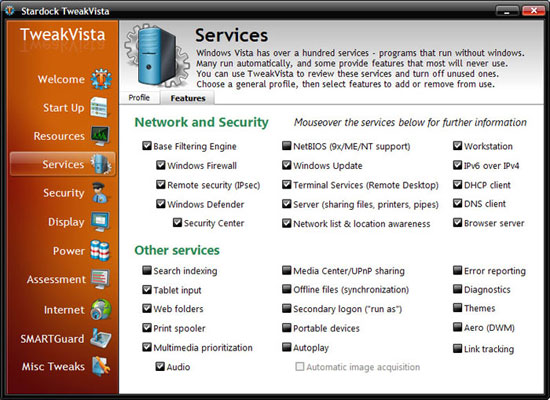Viewport: 550px width, 400px height.
Task: Enable the Autoplay service
Action: [287, 347]
